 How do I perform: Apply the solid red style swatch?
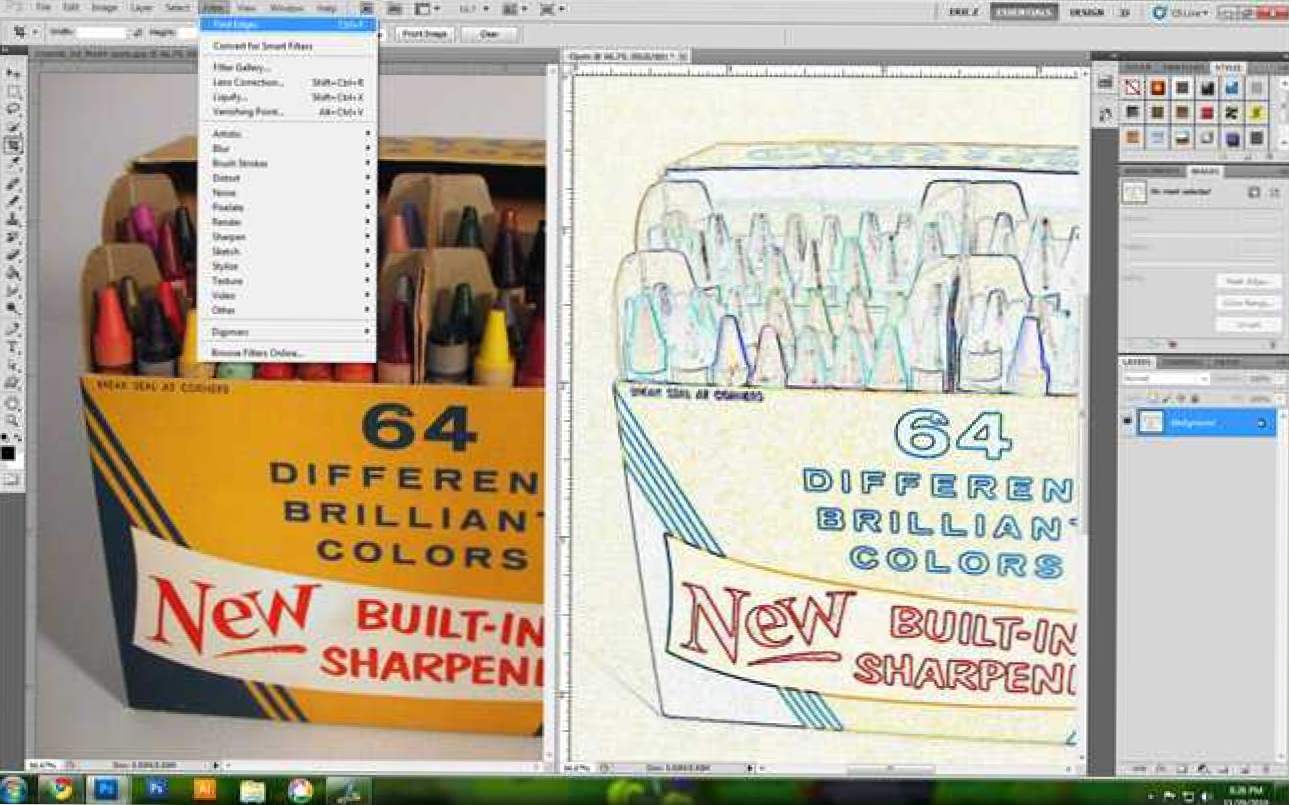[x=1207, y=113]
